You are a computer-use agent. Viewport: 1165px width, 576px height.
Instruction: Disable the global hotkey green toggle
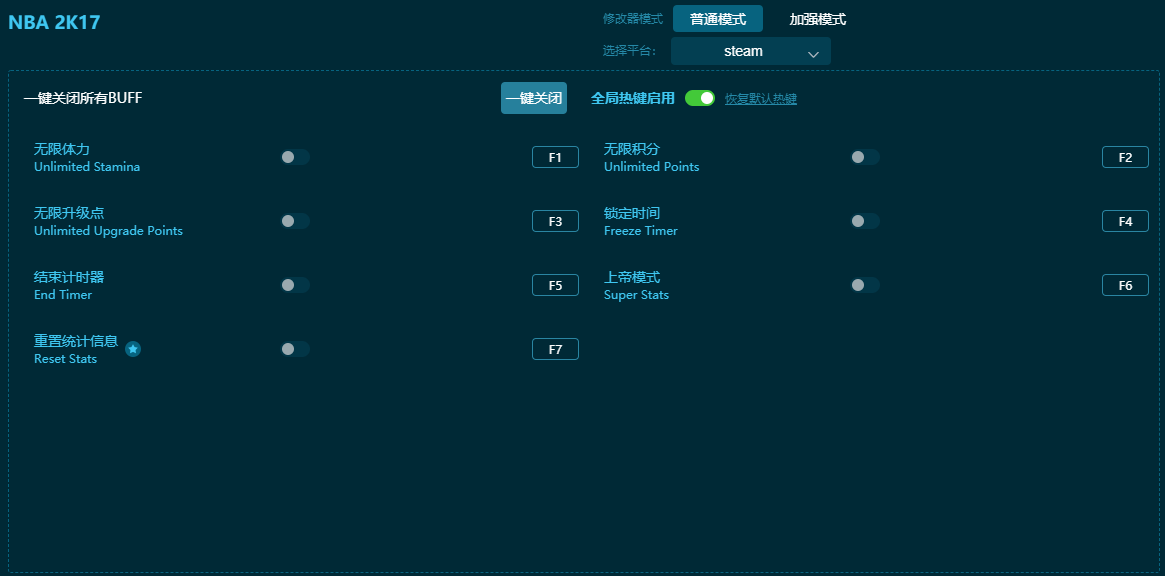[x=700, y=98]
